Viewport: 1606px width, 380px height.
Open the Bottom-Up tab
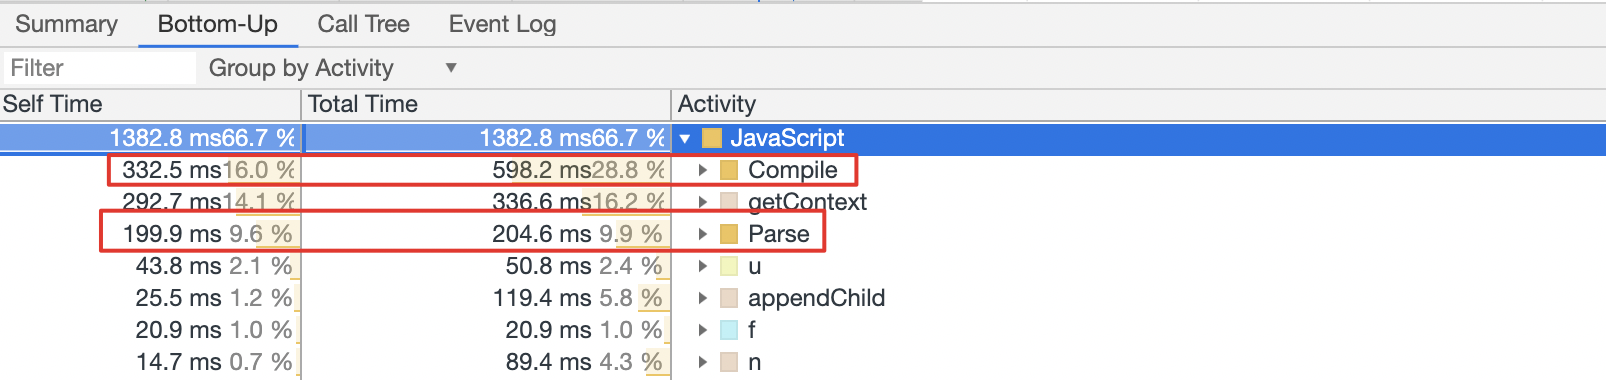(x=218, y=24)
